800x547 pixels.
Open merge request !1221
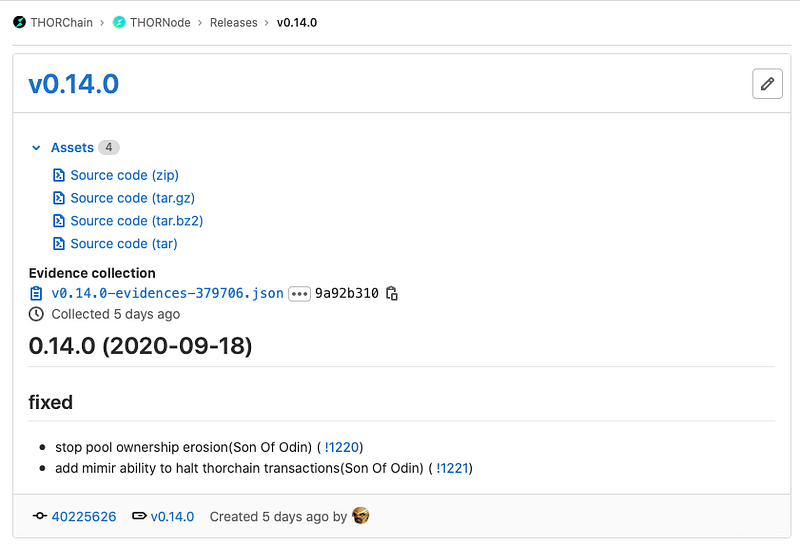click(x=453, y=468)
